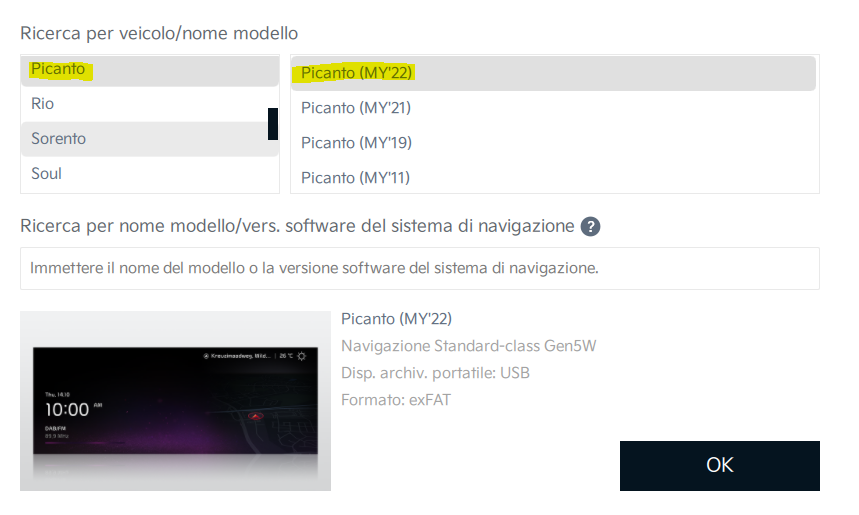Click the red navigation arrow in preview

click(255, 416)
